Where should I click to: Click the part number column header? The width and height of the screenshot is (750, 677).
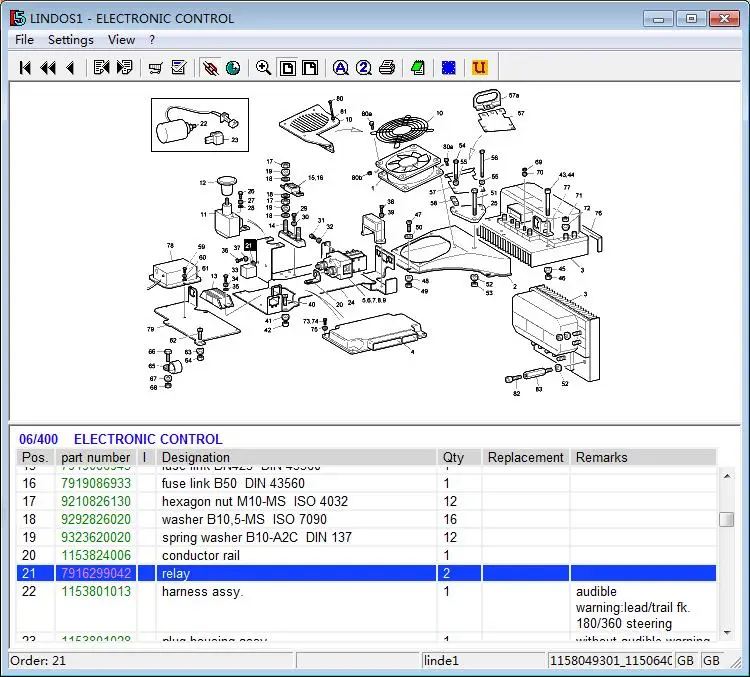pyautogui.click(x=96, y=457)
